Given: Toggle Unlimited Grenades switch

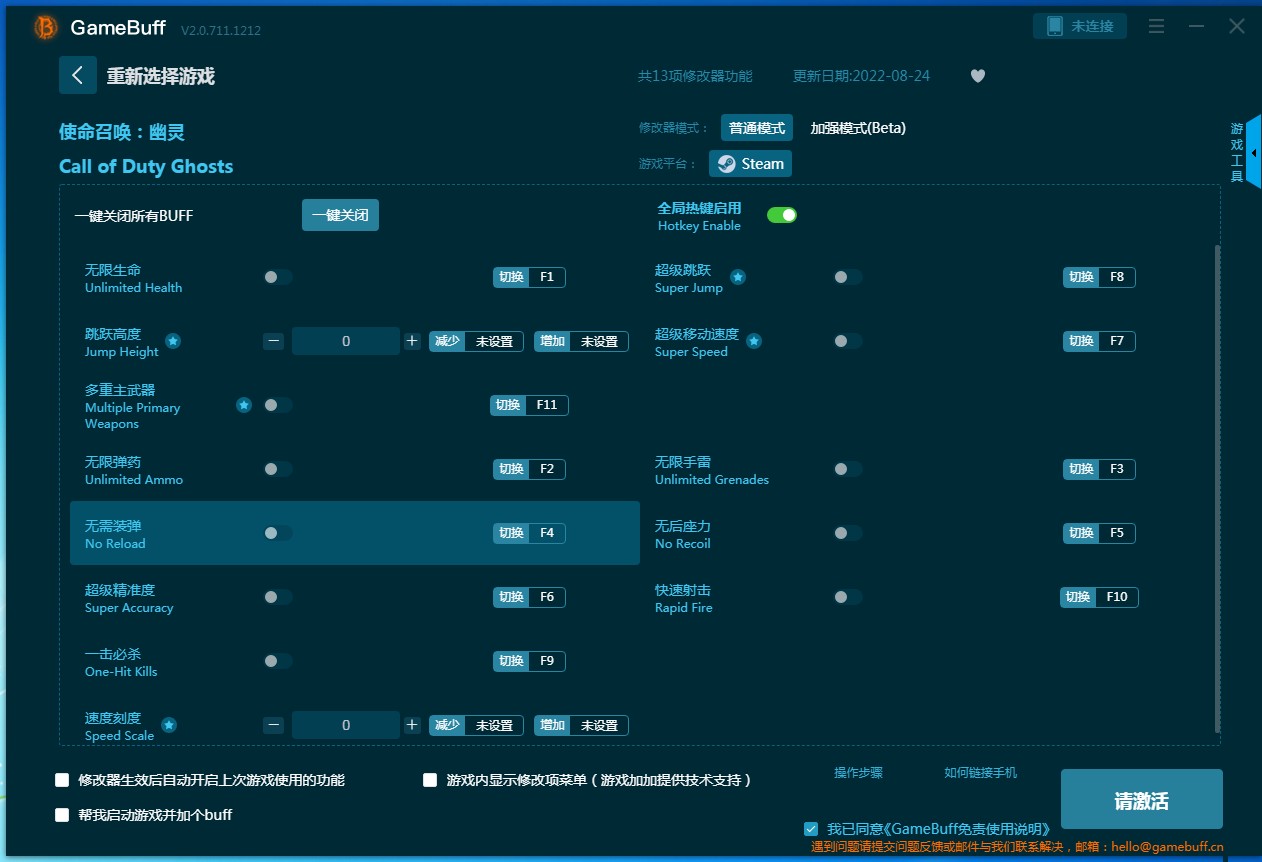Looking at the screenshot, I should tap(848, 469).
